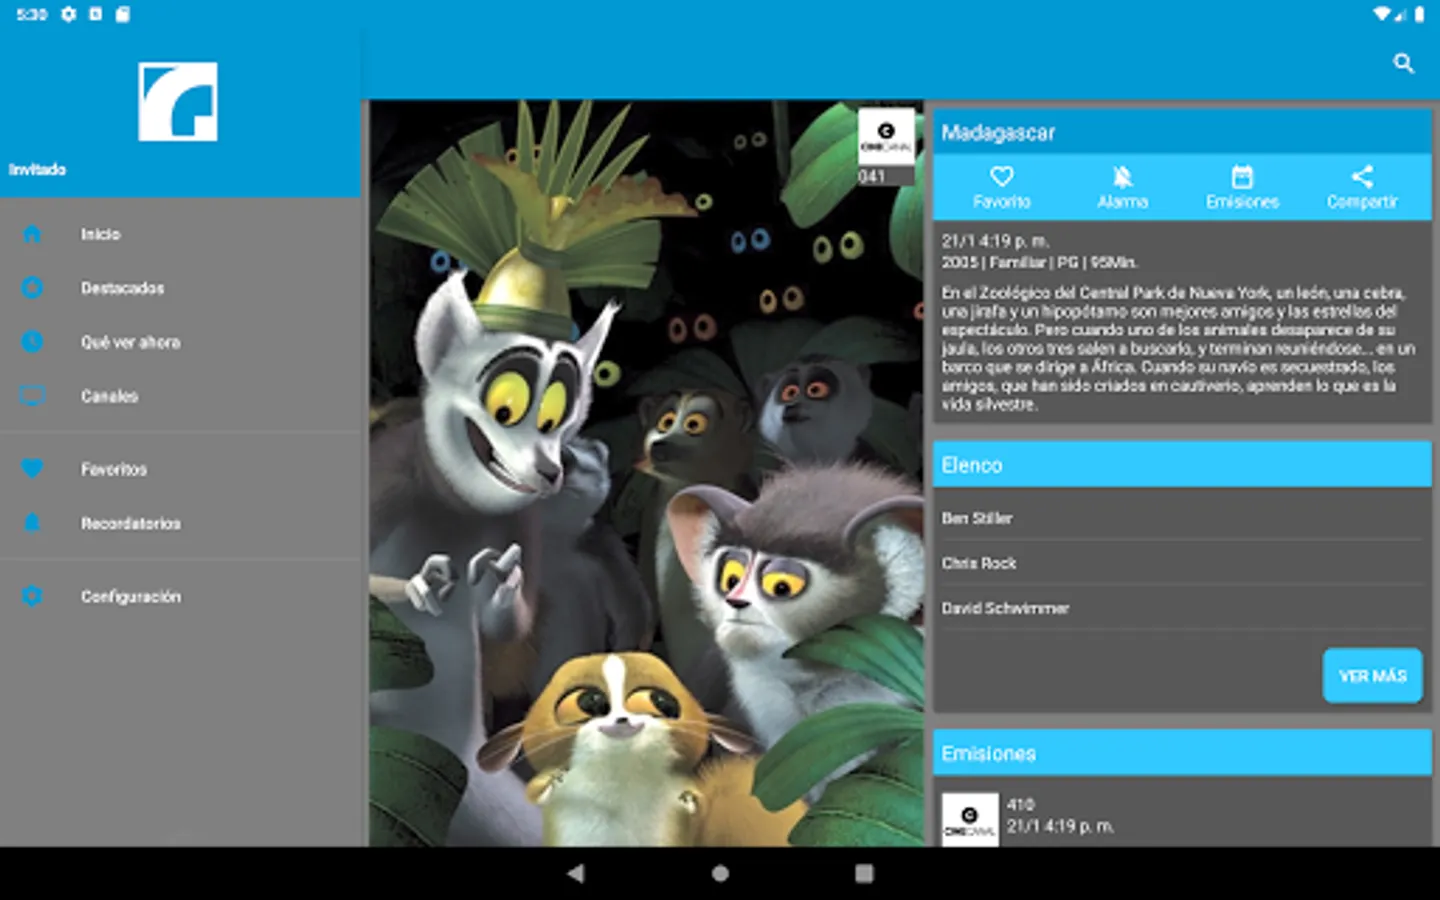Click the Qué ver ahora clock icon
The image size is (1440, 900).
[x=32, y=342]
